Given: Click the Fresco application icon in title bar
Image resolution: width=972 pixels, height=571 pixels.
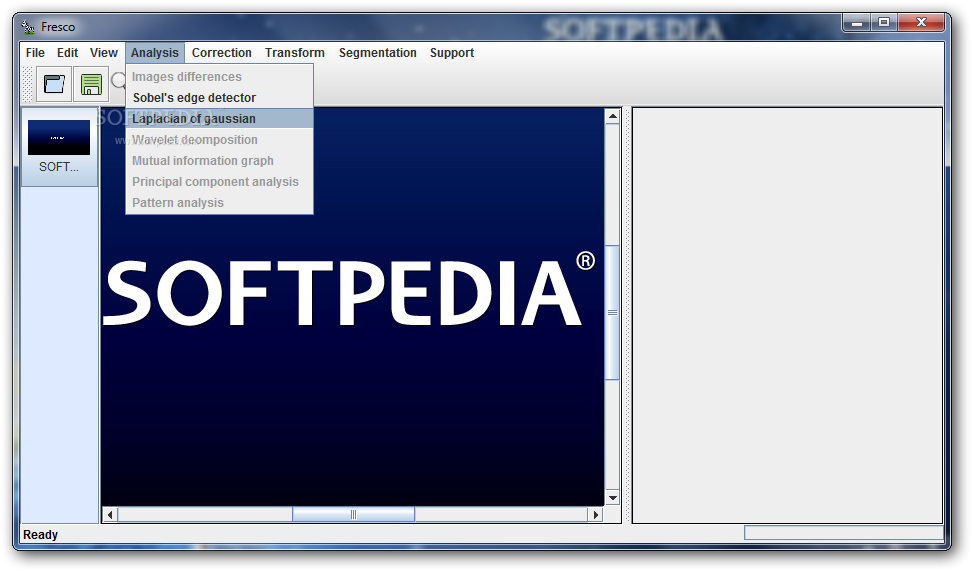Looking at the screenshot, I should [28, 27].
